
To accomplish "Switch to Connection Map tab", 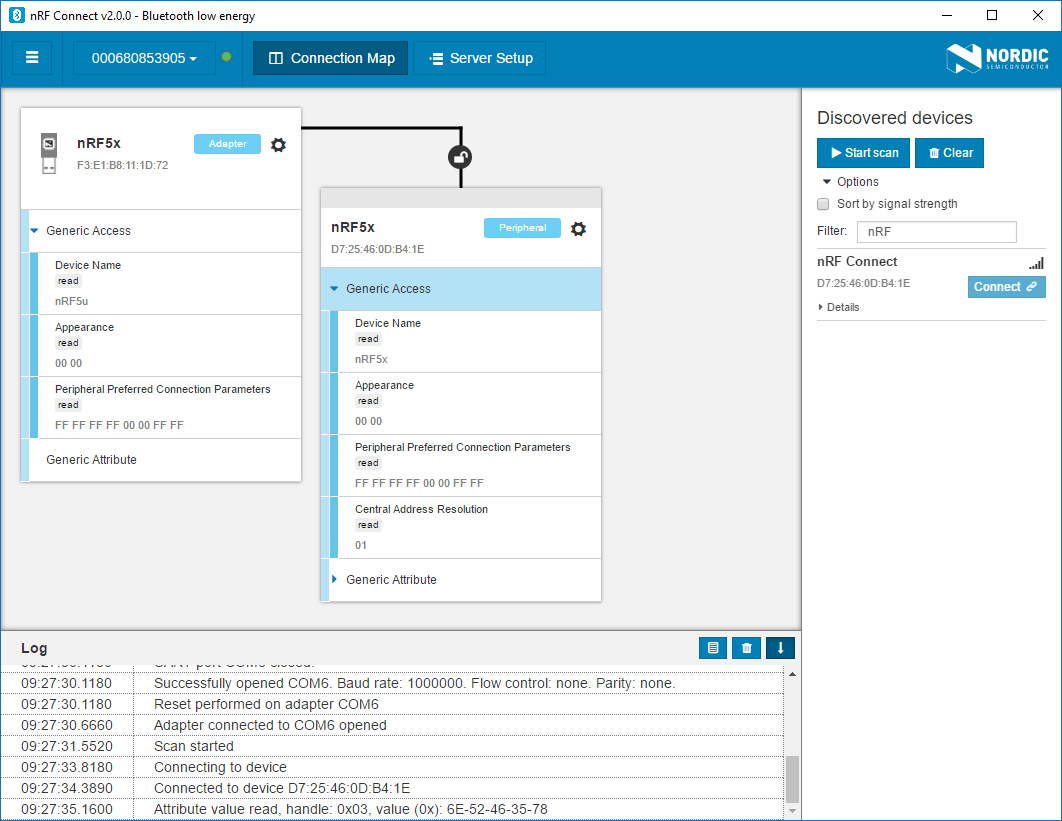I will click(x=331, y=58).
